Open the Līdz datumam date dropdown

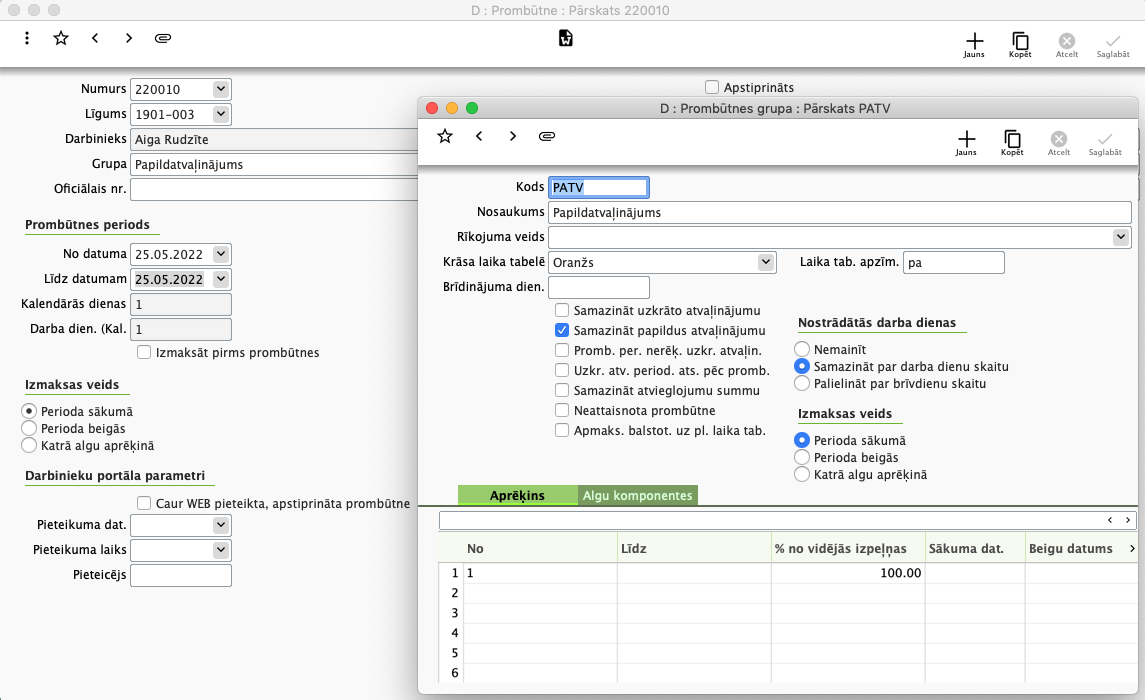click(x=221, y=279)
